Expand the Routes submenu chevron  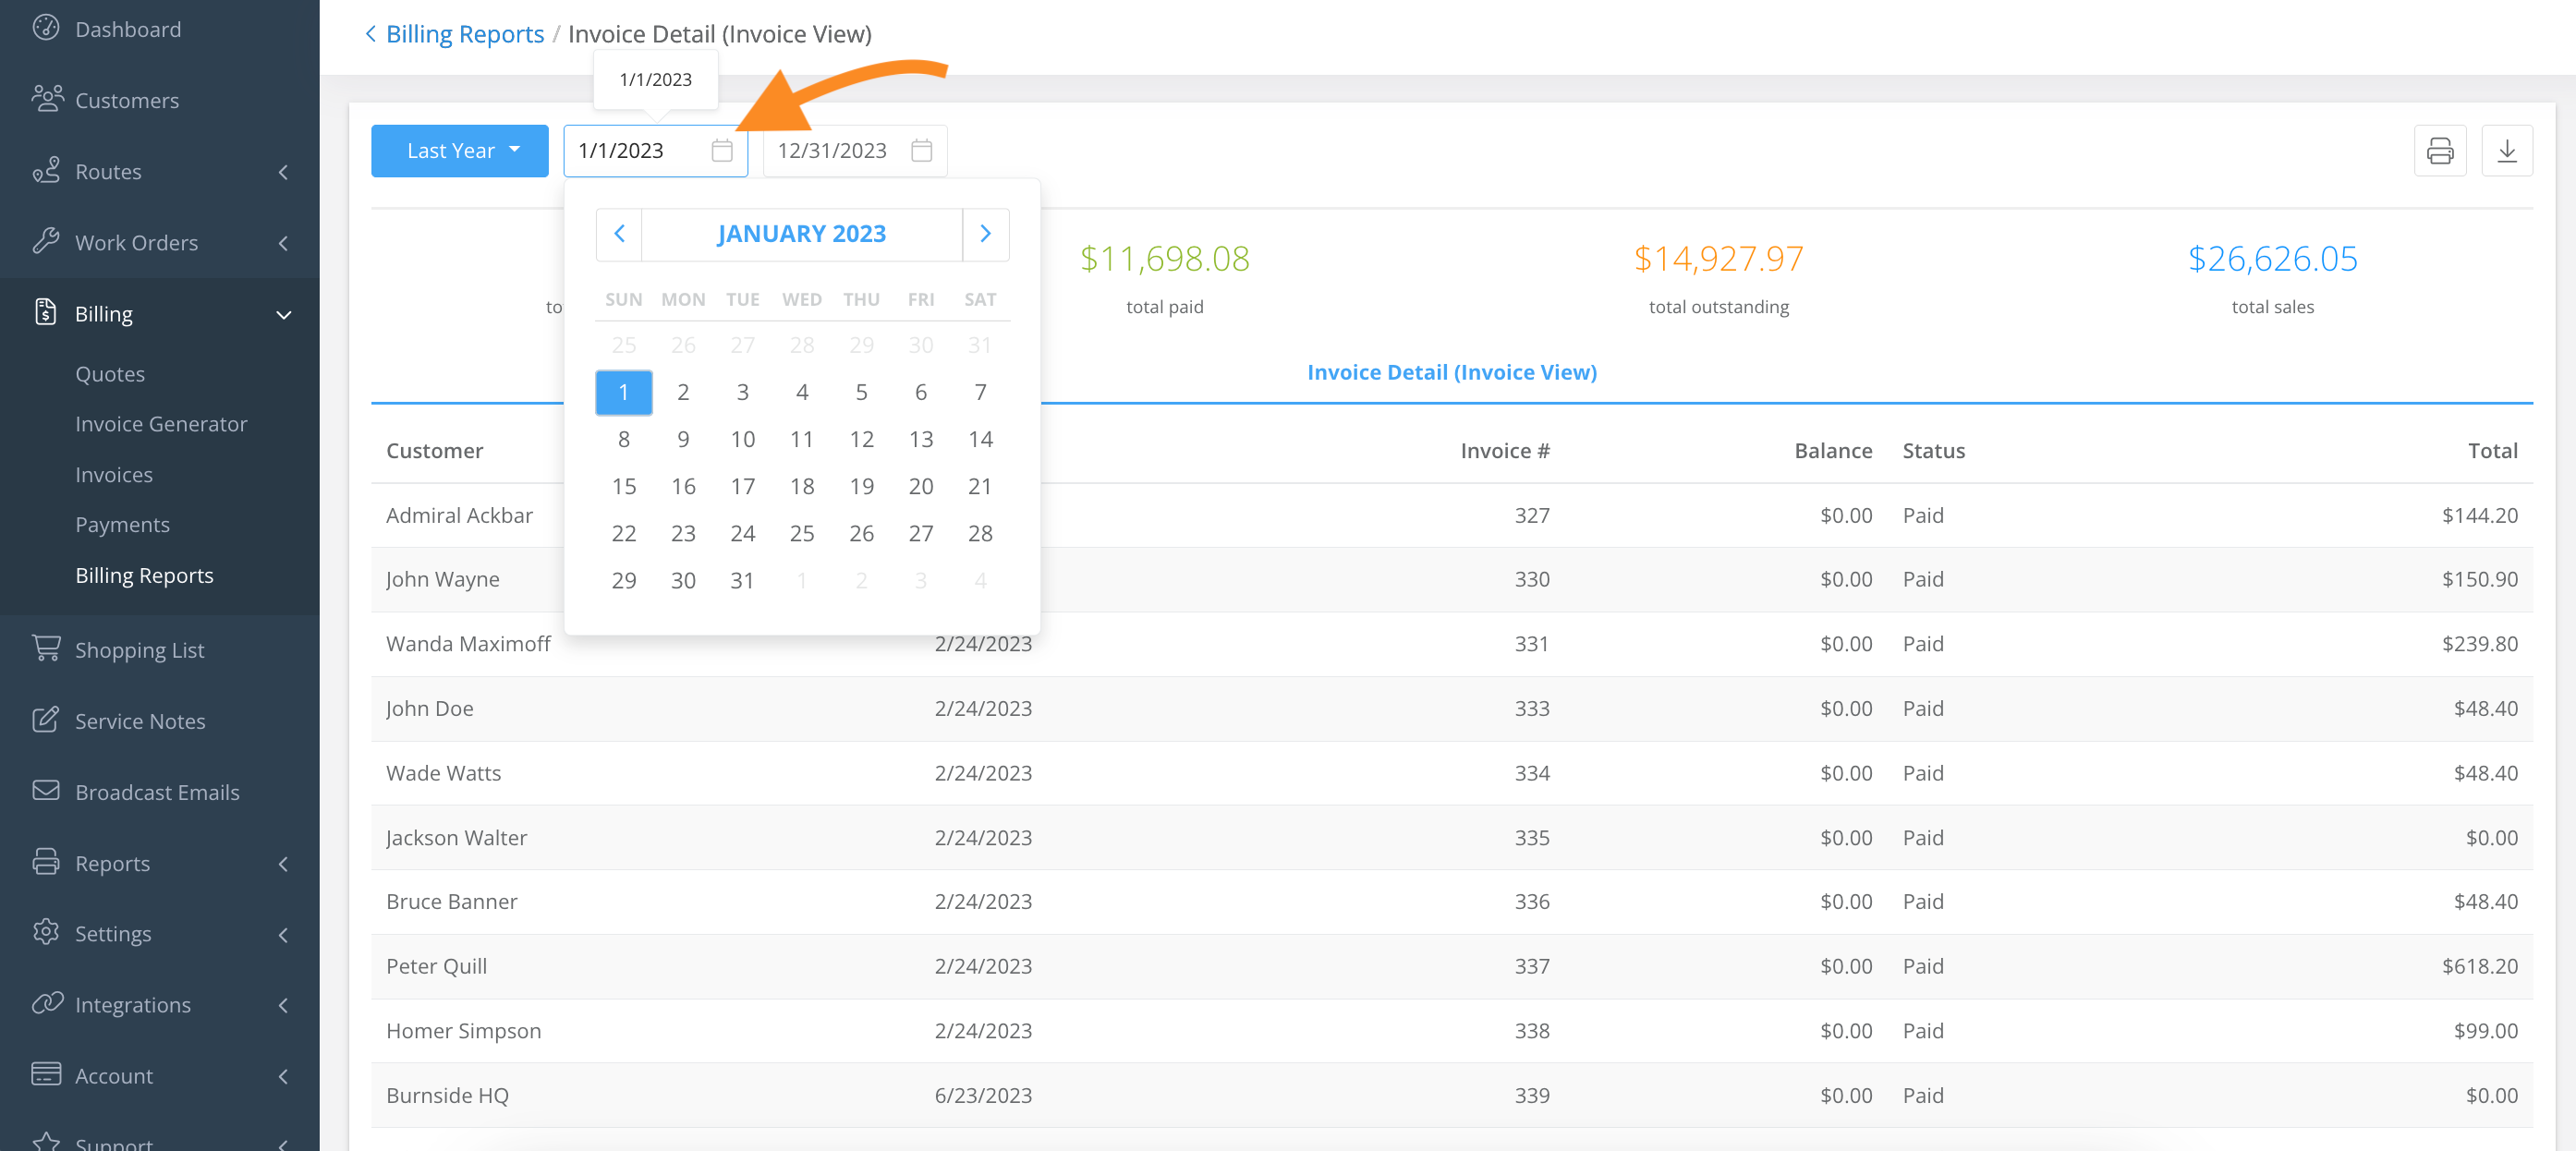284,172
